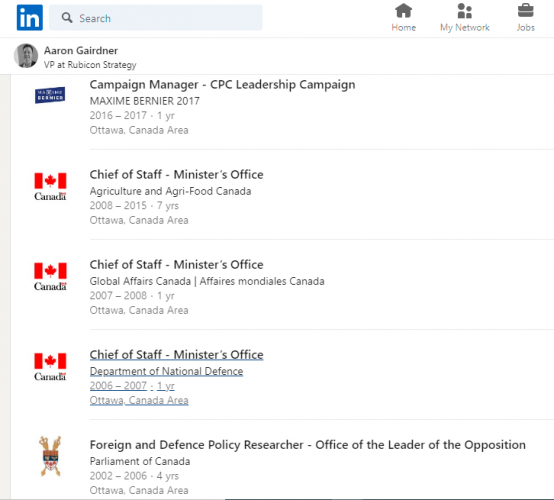This screenshot has height=500, width=554.
Task: Open Aaron Gairdner name link
Action: pyautogui.click(x=81, y=51)
